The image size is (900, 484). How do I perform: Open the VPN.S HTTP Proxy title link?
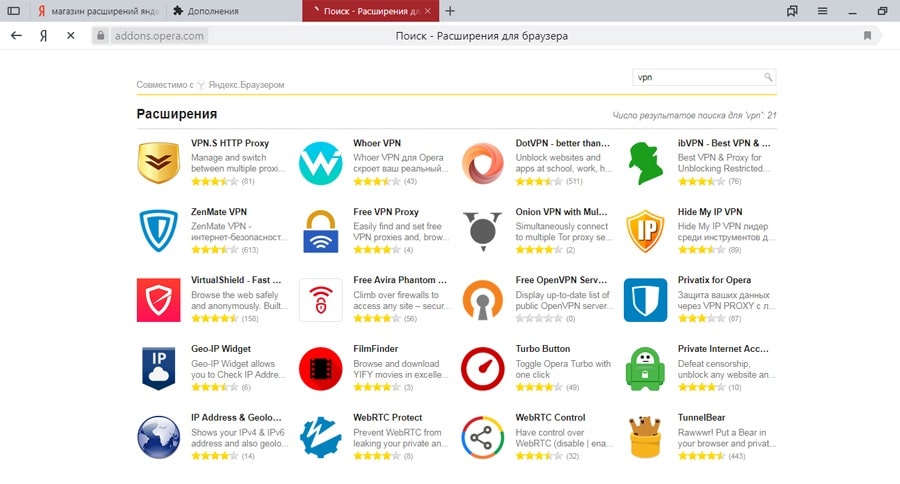coord(230,143)
